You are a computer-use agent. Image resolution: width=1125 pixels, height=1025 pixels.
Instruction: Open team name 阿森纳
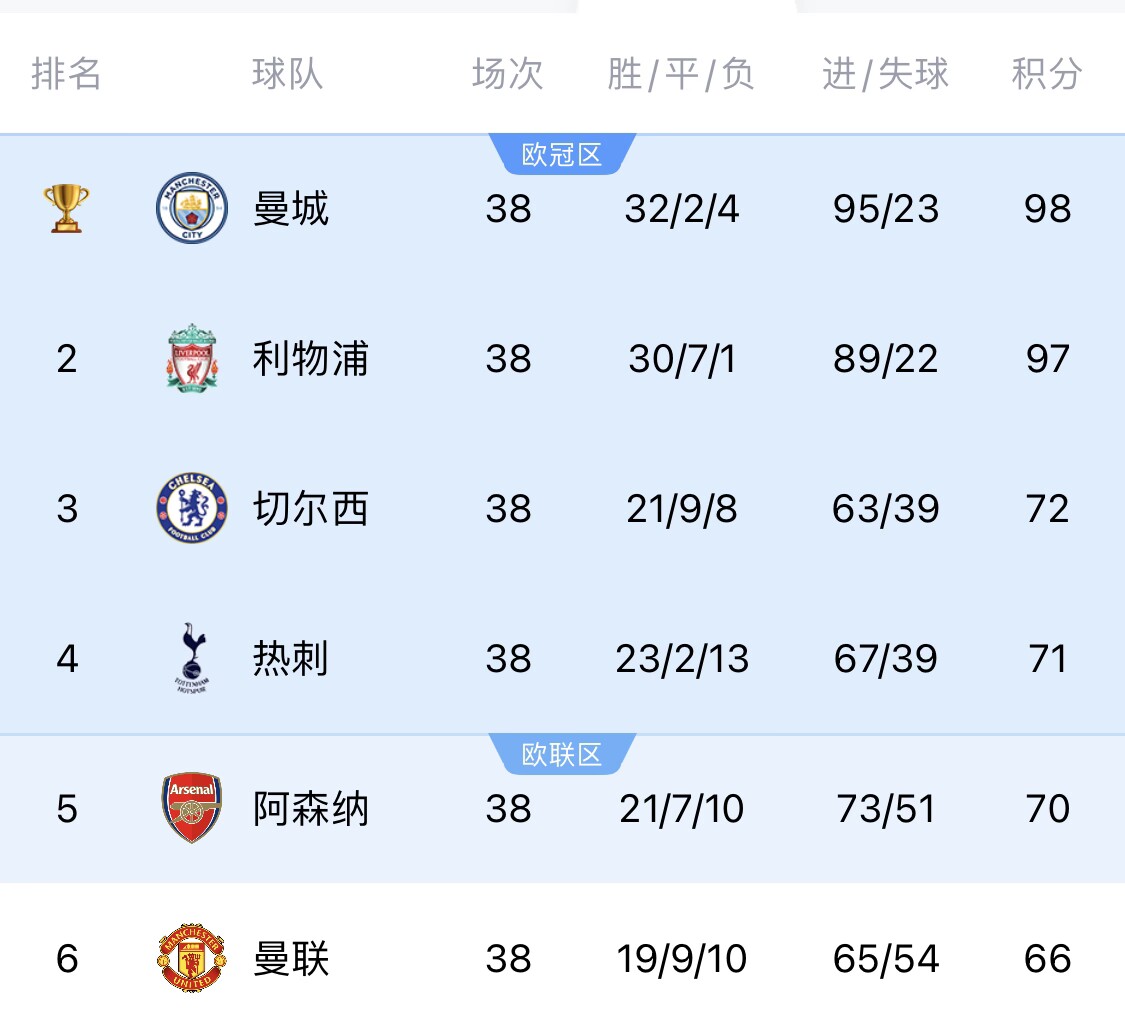click(310, 808)
